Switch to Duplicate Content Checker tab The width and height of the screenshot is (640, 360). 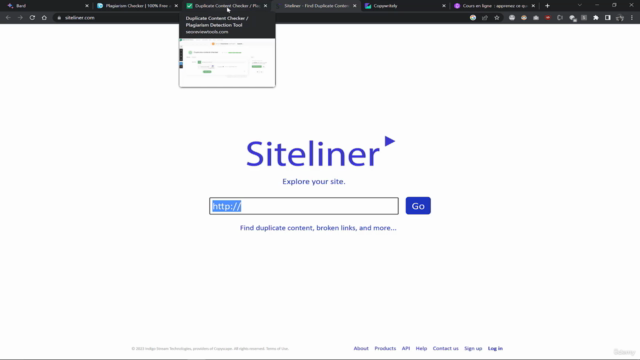[x=226, y=6]
